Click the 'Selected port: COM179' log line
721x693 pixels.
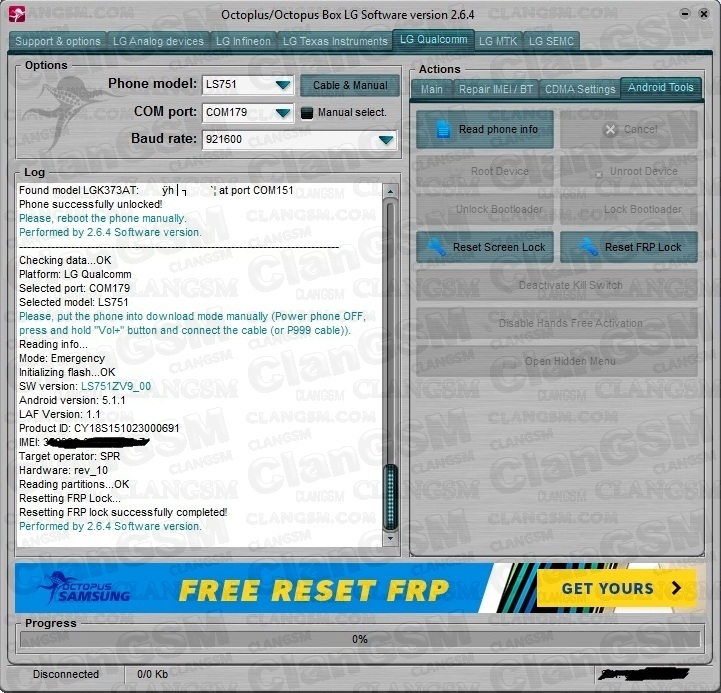(74, 288)
